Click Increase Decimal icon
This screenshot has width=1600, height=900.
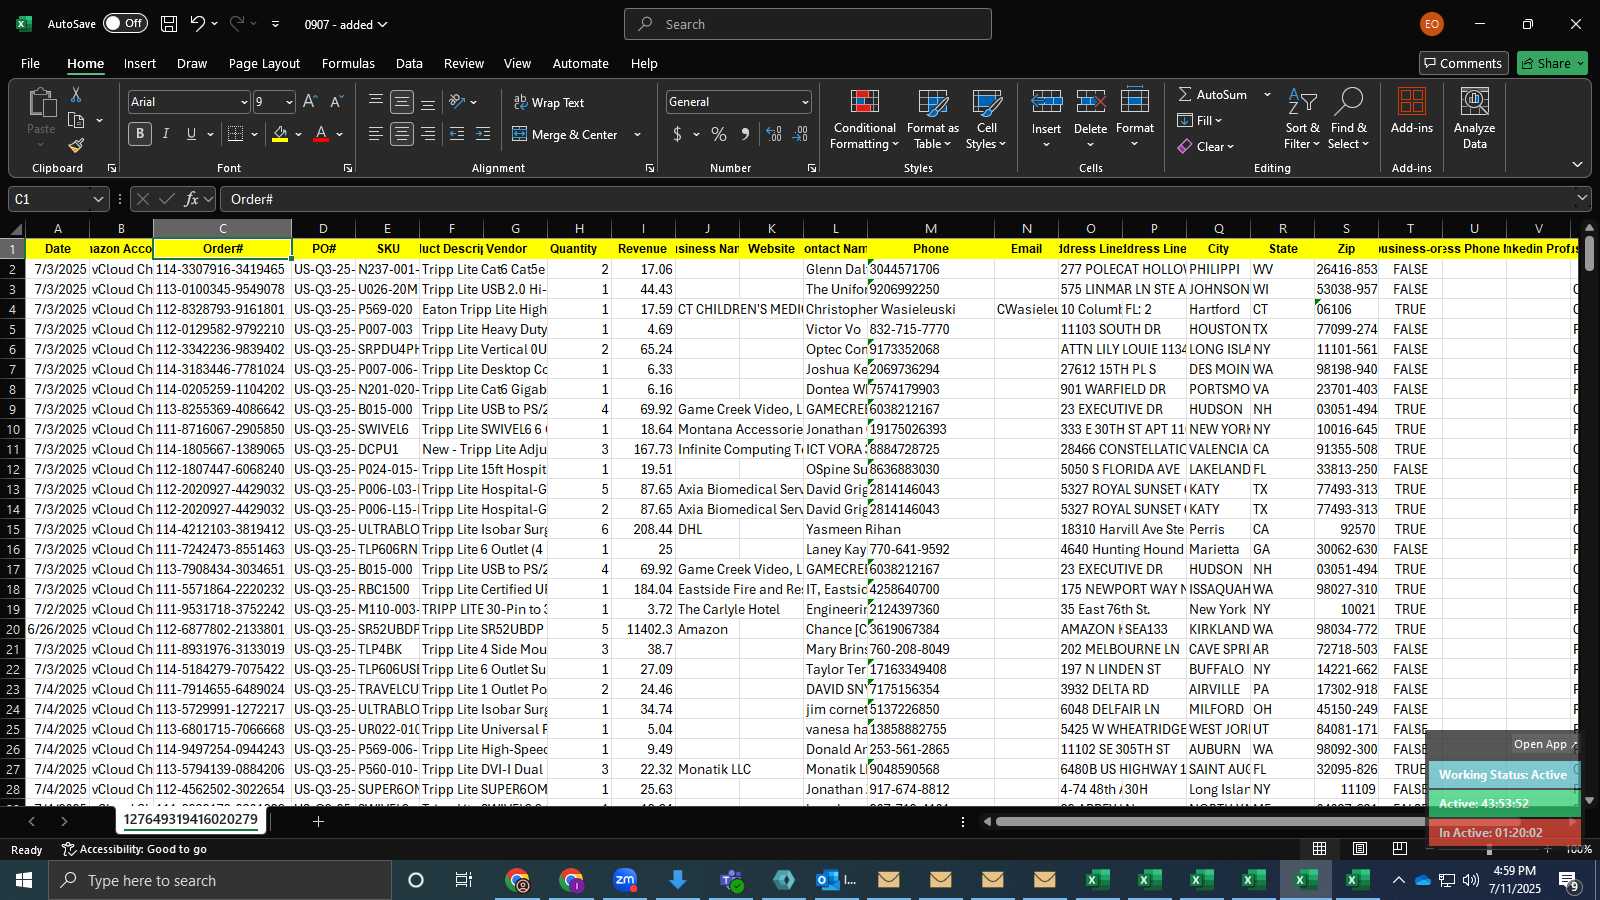(774, 134)
